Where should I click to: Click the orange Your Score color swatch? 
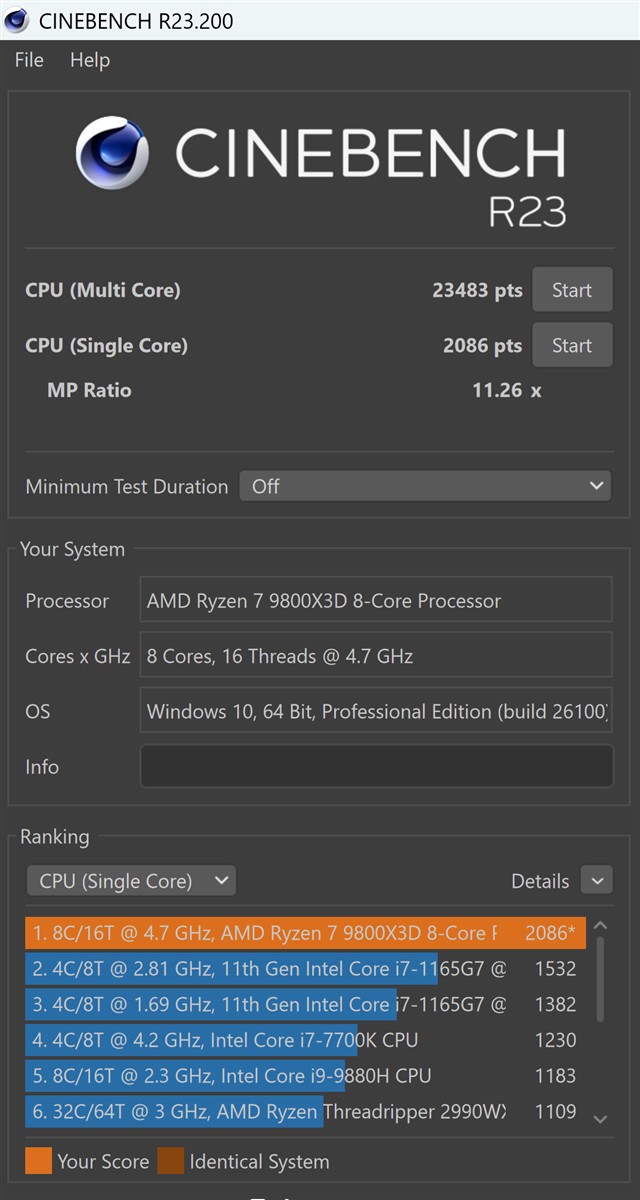pos(38,1161)
